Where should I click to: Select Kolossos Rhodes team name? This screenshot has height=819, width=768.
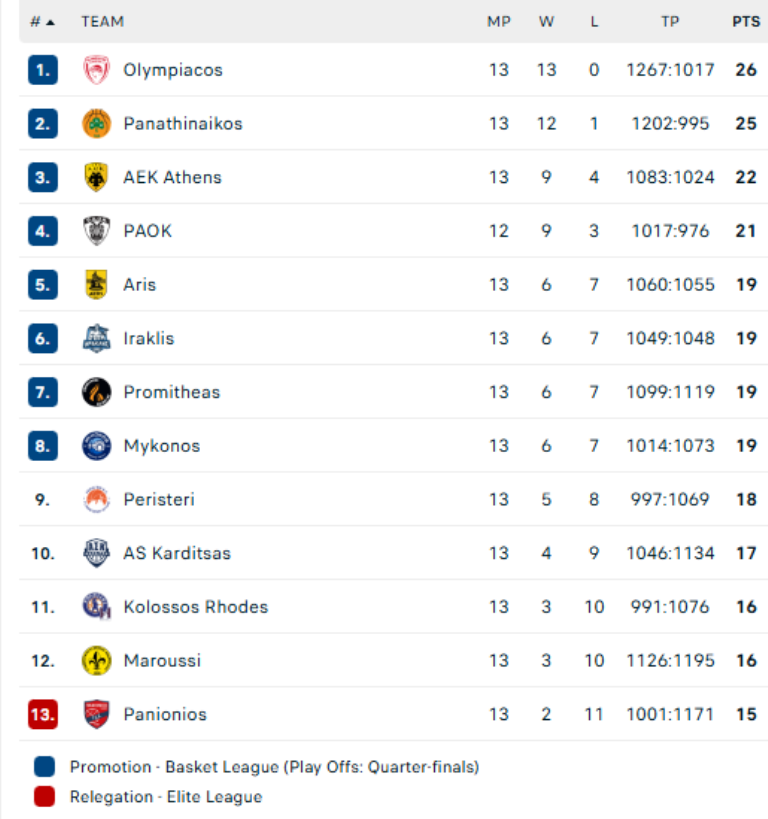click(195, 607)
